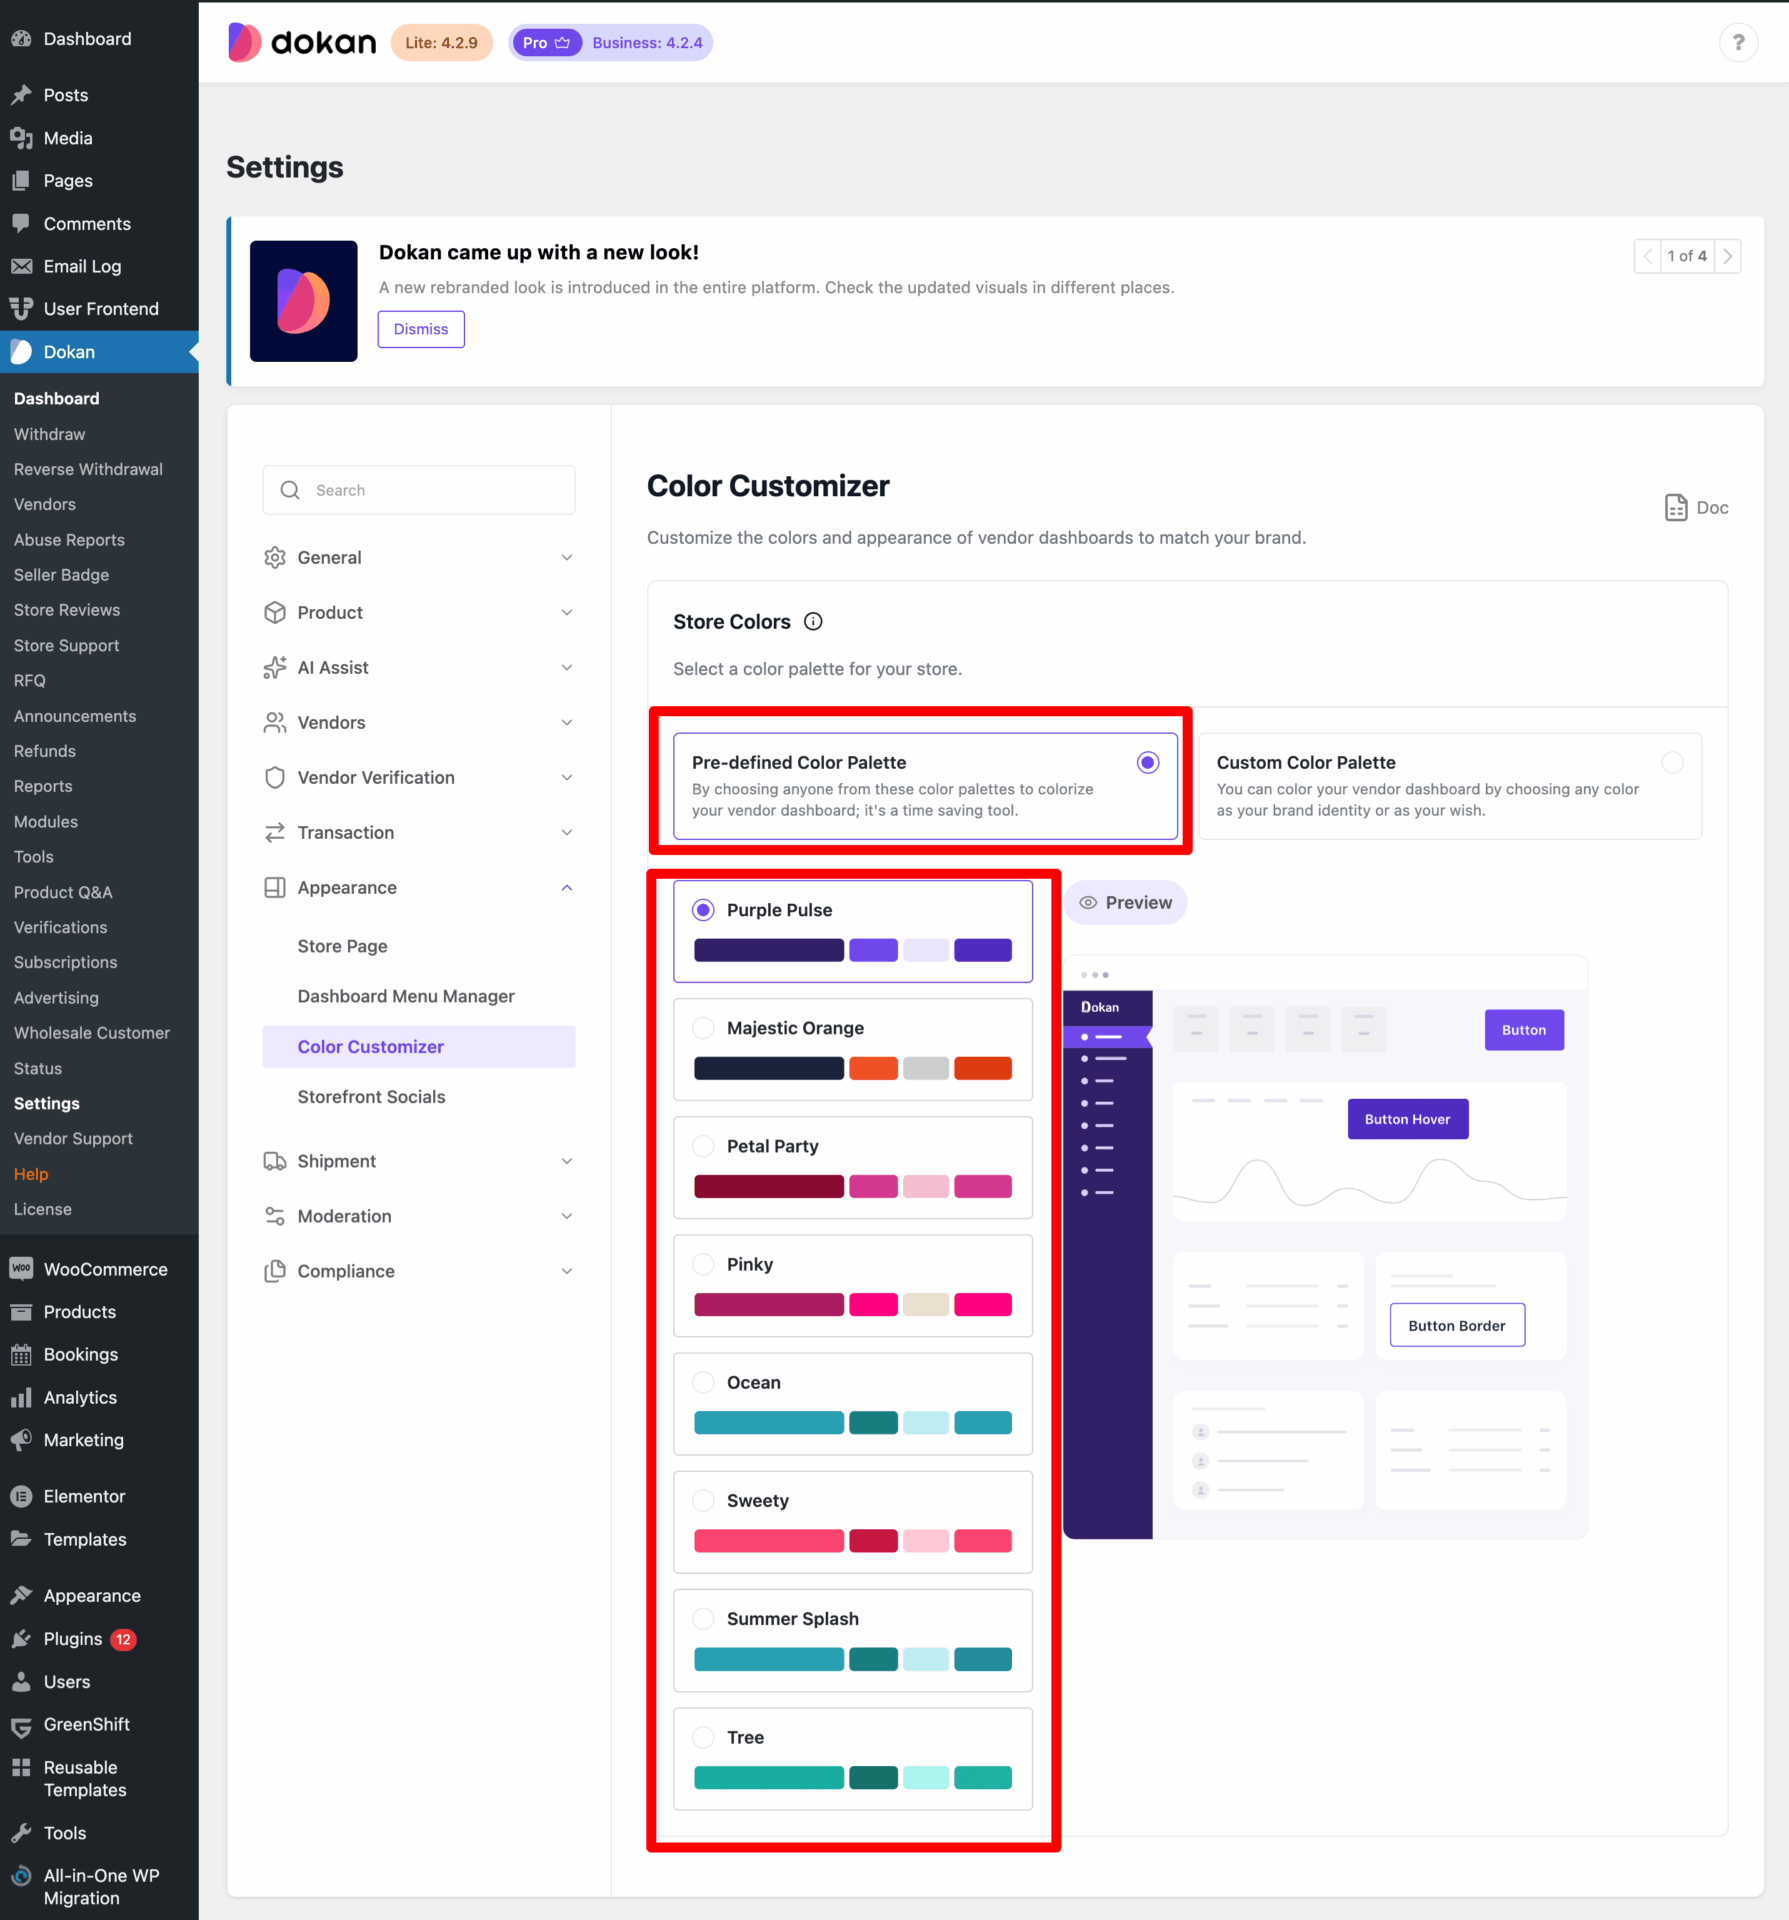The image size is (1789, 1920).
Task: Click the dark red Petal Party swatch
Action: point(768,1186)
